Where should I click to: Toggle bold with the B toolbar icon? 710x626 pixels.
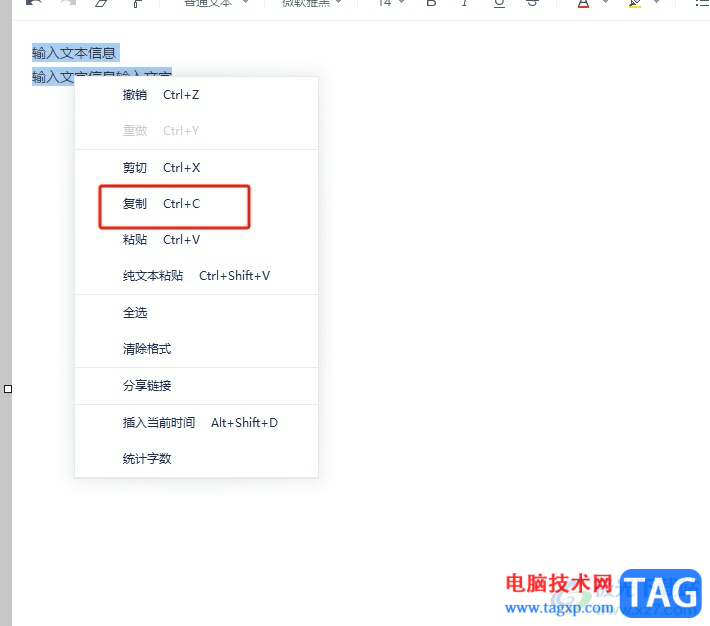point(431,3)
